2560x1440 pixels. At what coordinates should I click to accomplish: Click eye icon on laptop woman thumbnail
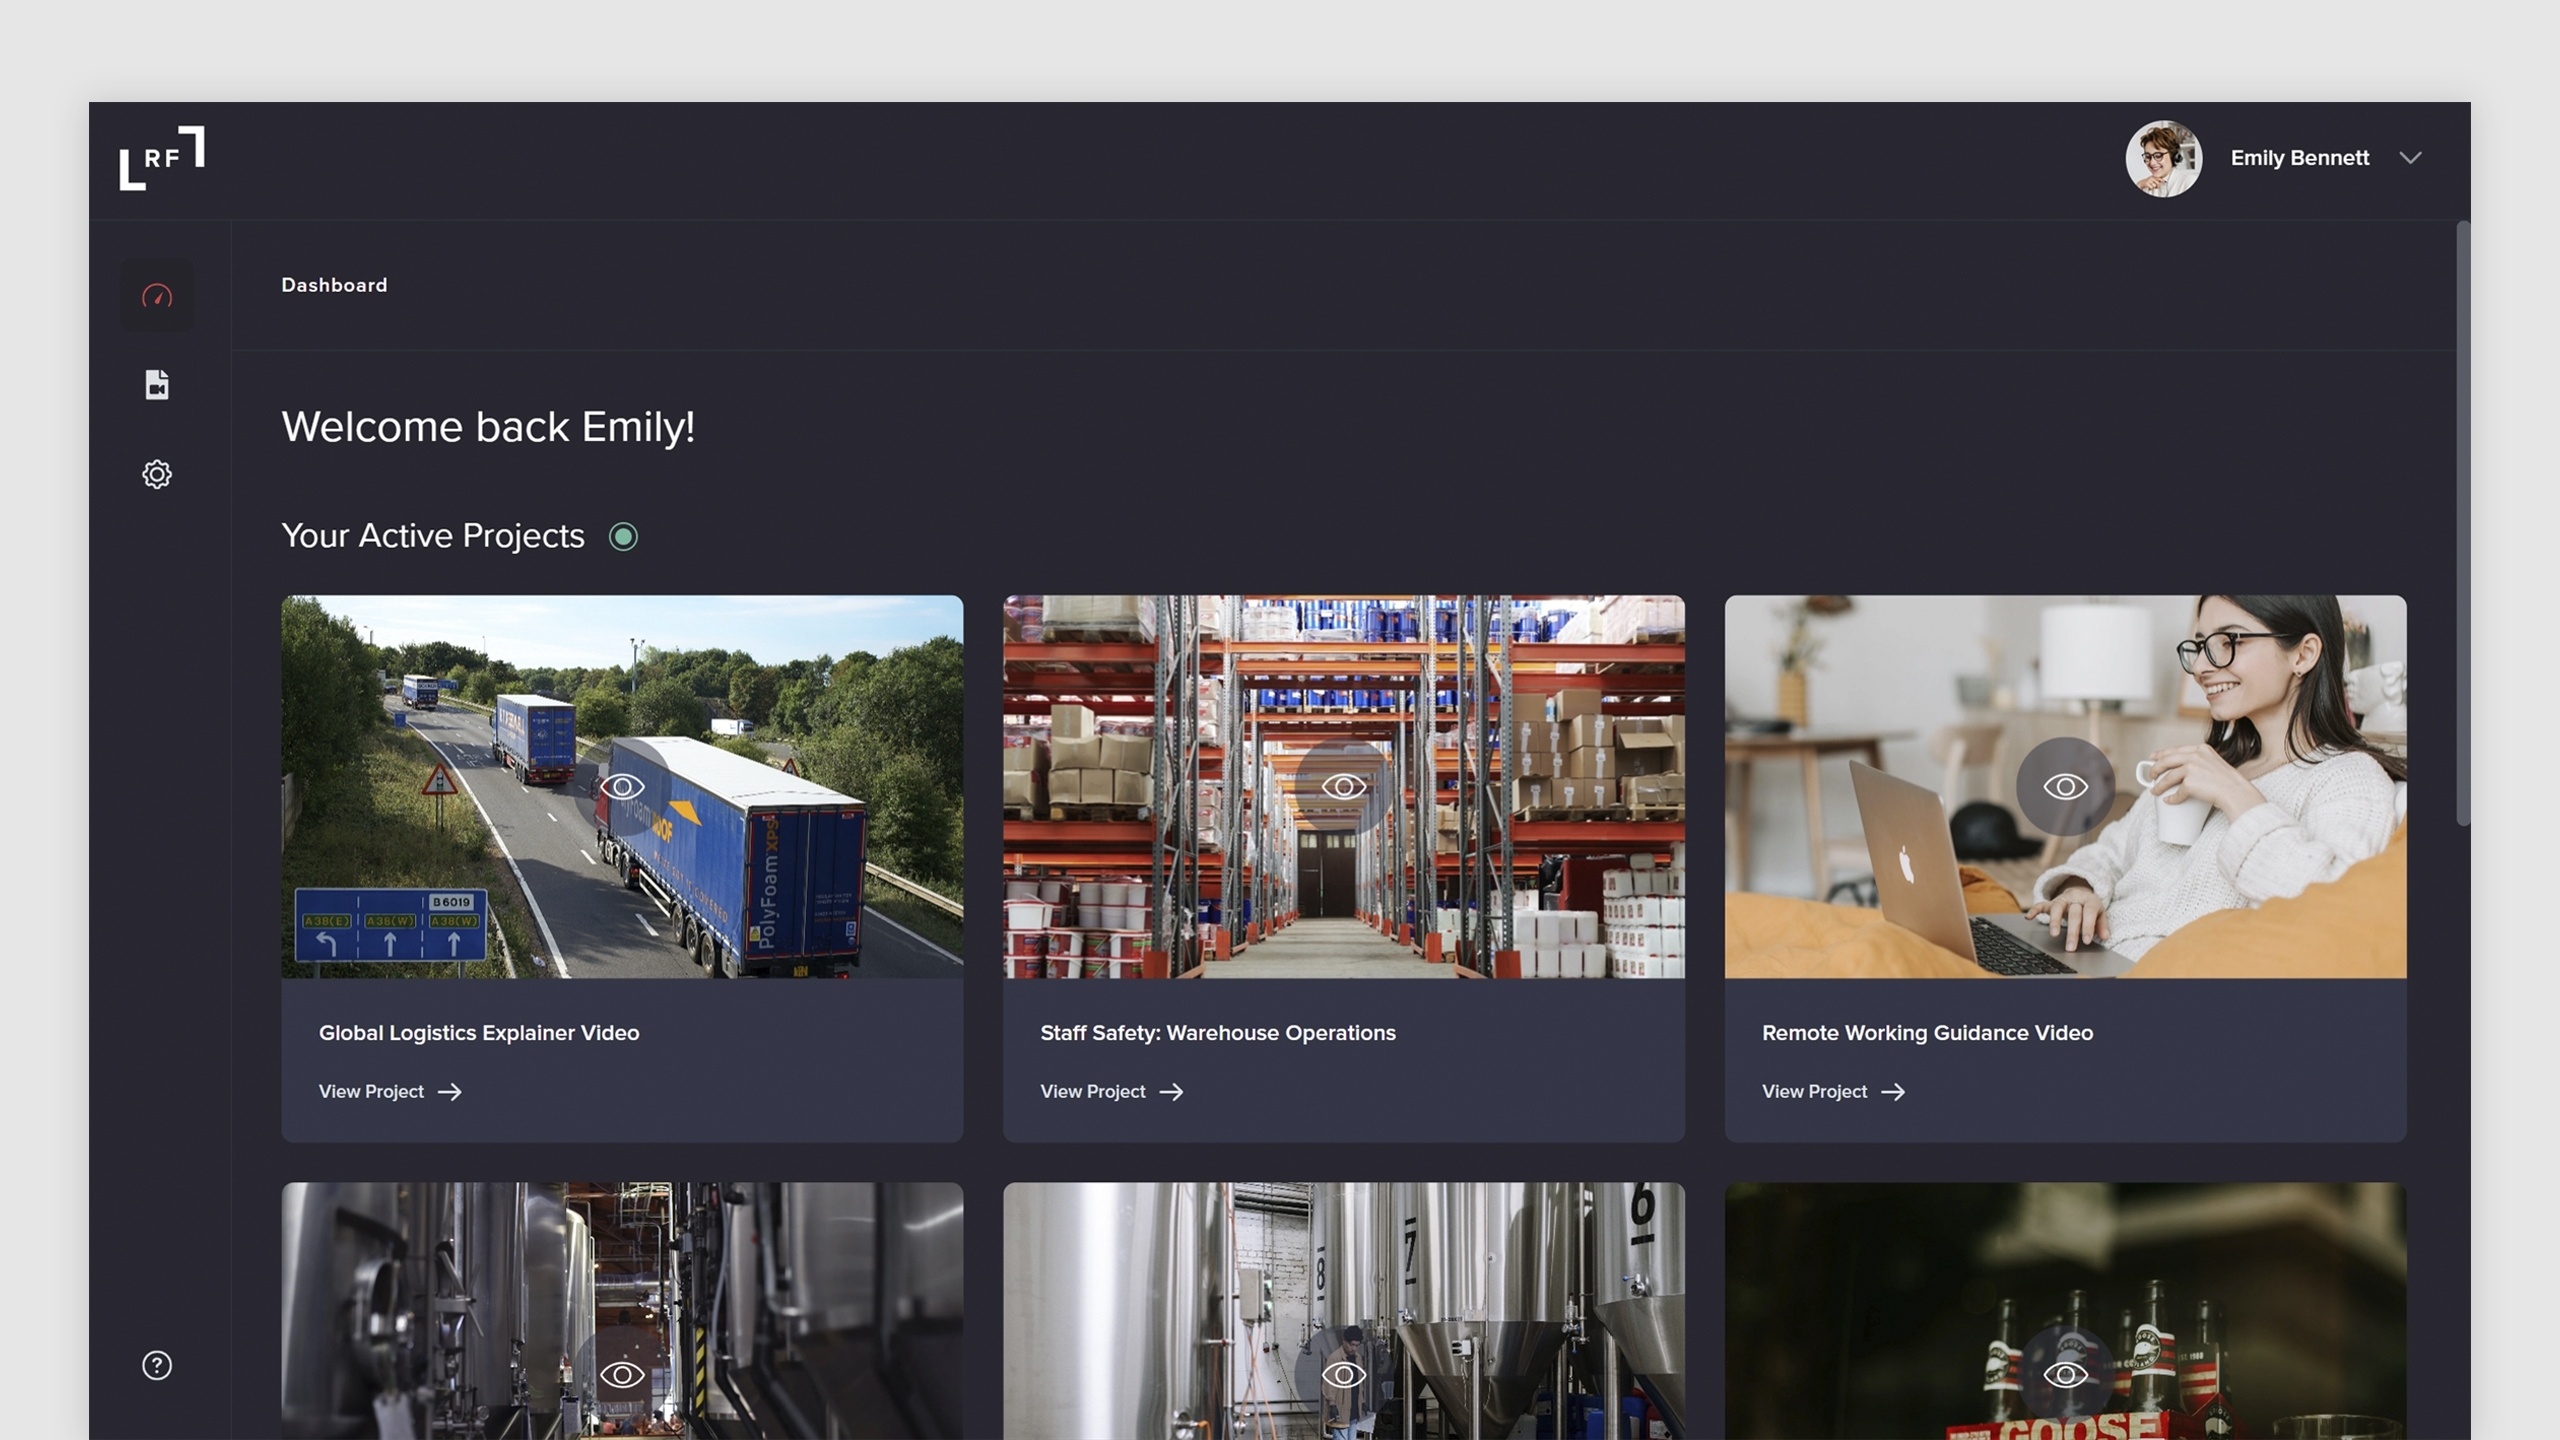coord(2065,787)
